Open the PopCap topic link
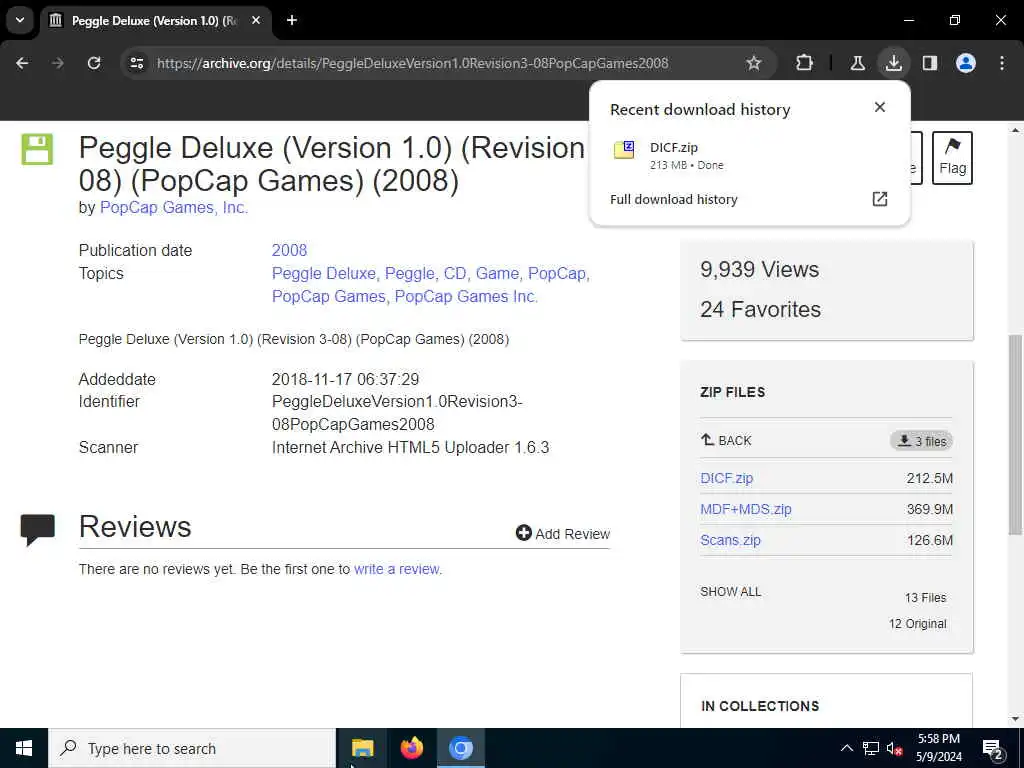 557,273
